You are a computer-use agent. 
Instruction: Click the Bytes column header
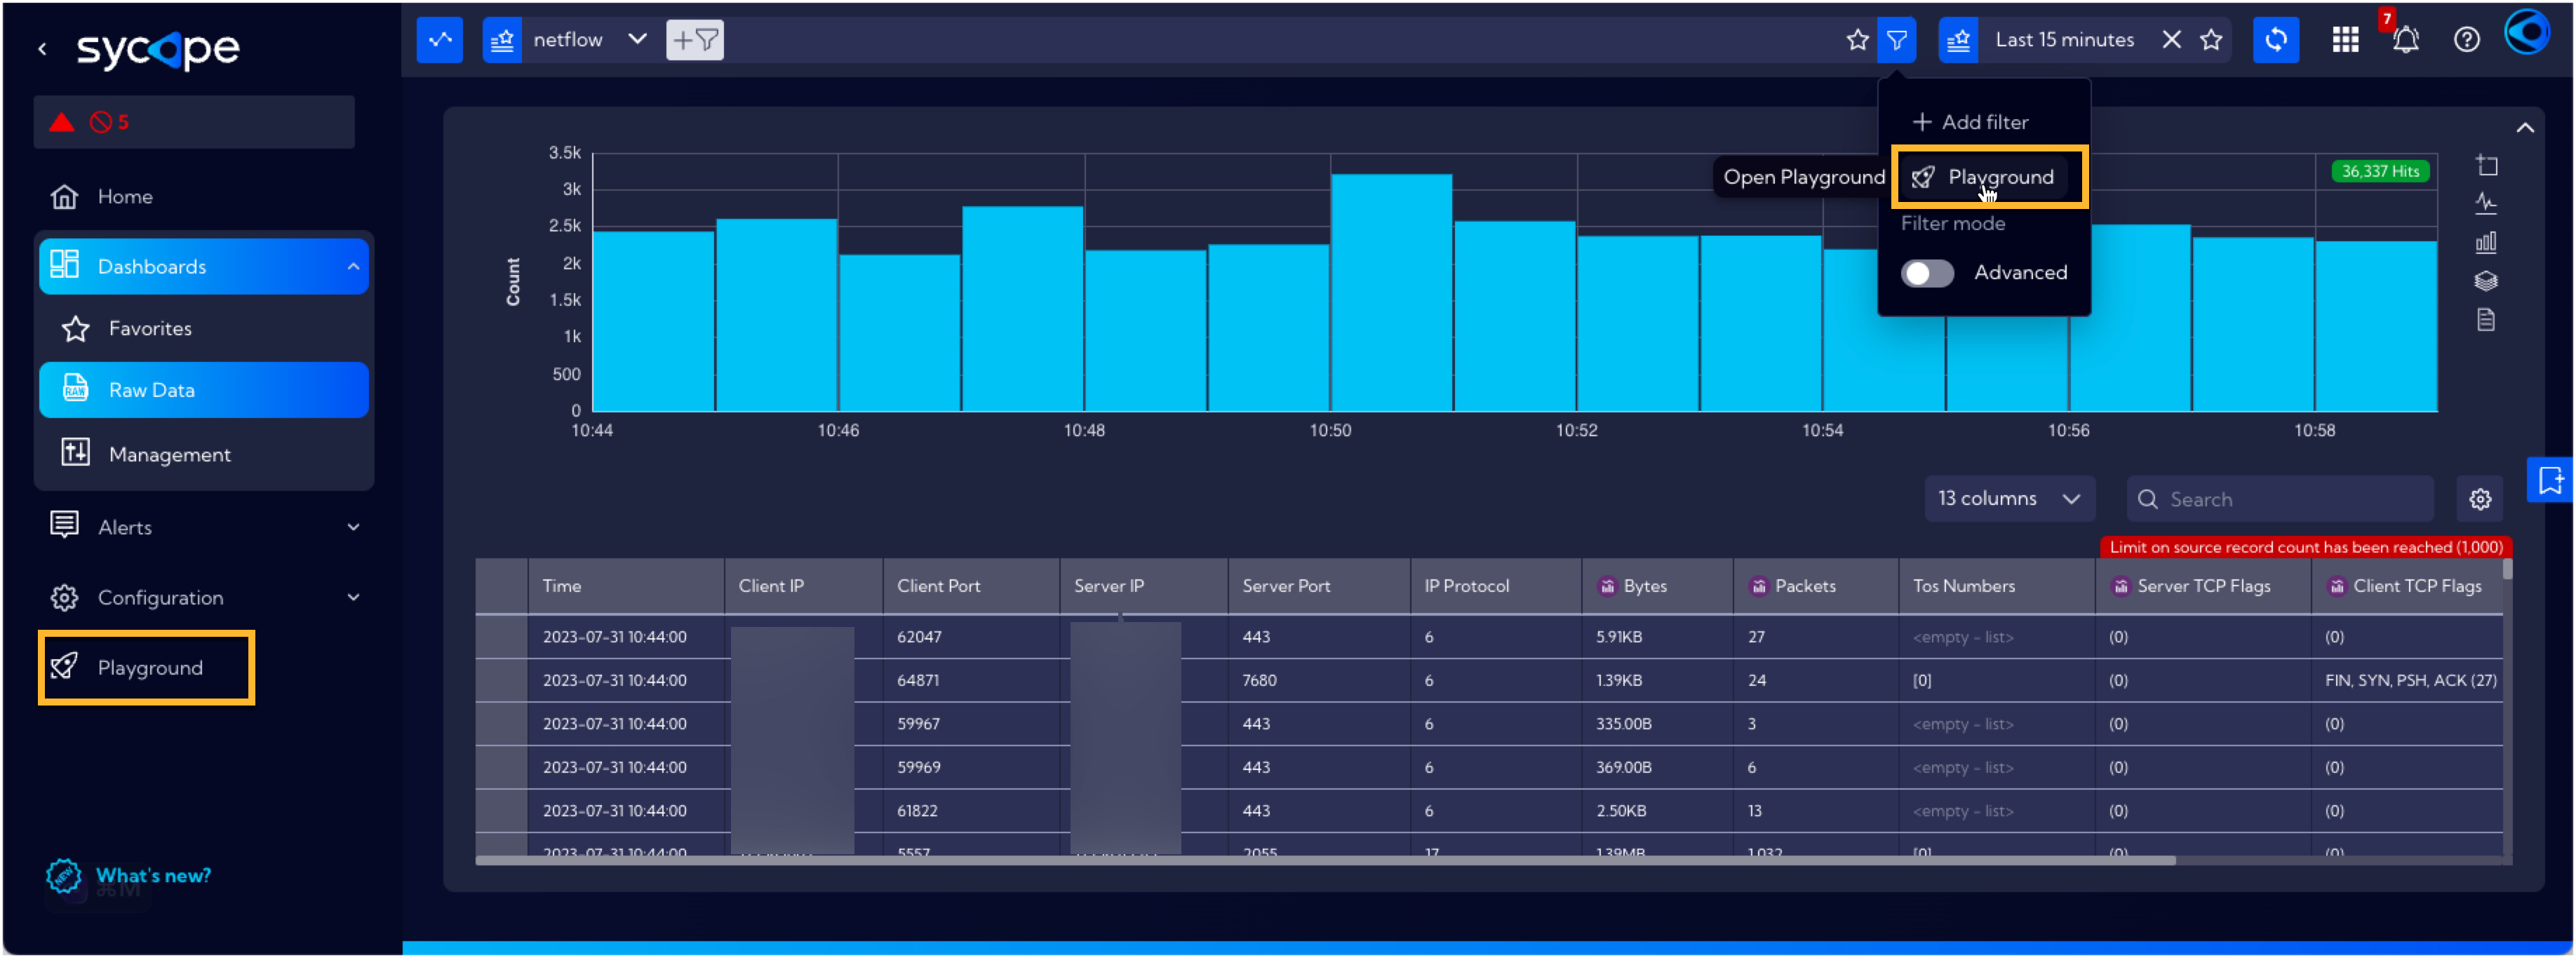click(x=1657, y=586)
